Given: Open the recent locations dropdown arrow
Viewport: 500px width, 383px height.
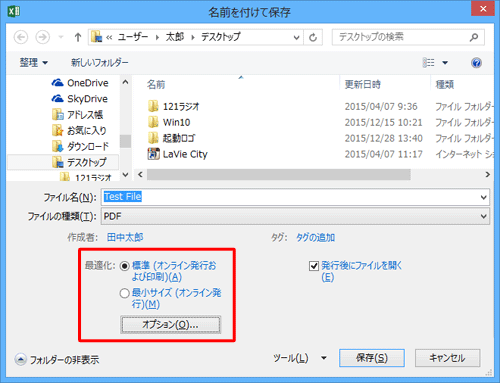Looking at the screenshot, I should (x=61, y=37).
